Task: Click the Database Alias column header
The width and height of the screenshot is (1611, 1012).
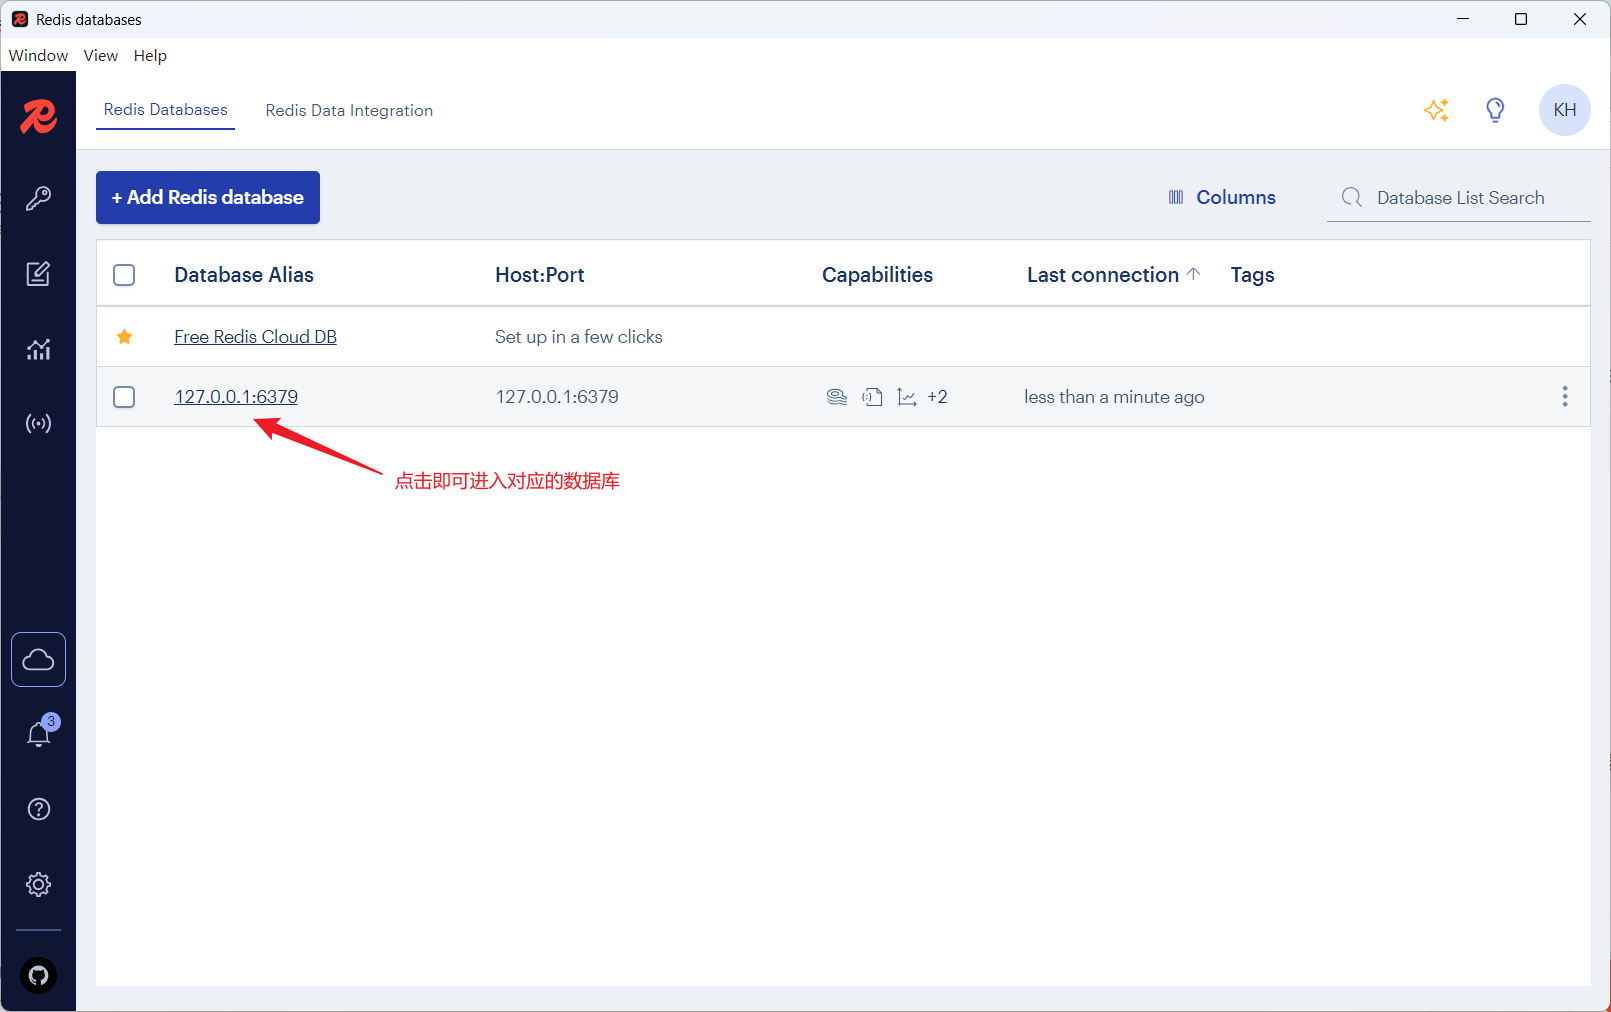Action: [x=244, y=275]
